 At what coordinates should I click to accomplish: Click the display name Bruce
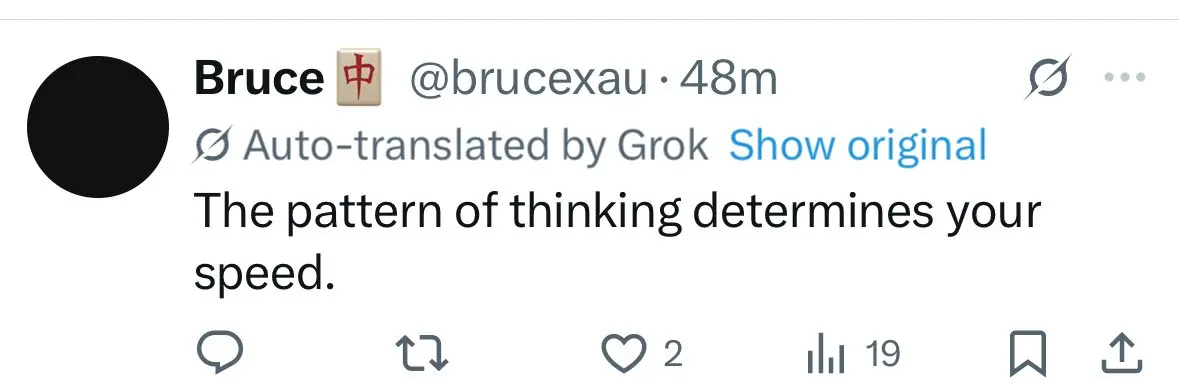pos(259,78)
